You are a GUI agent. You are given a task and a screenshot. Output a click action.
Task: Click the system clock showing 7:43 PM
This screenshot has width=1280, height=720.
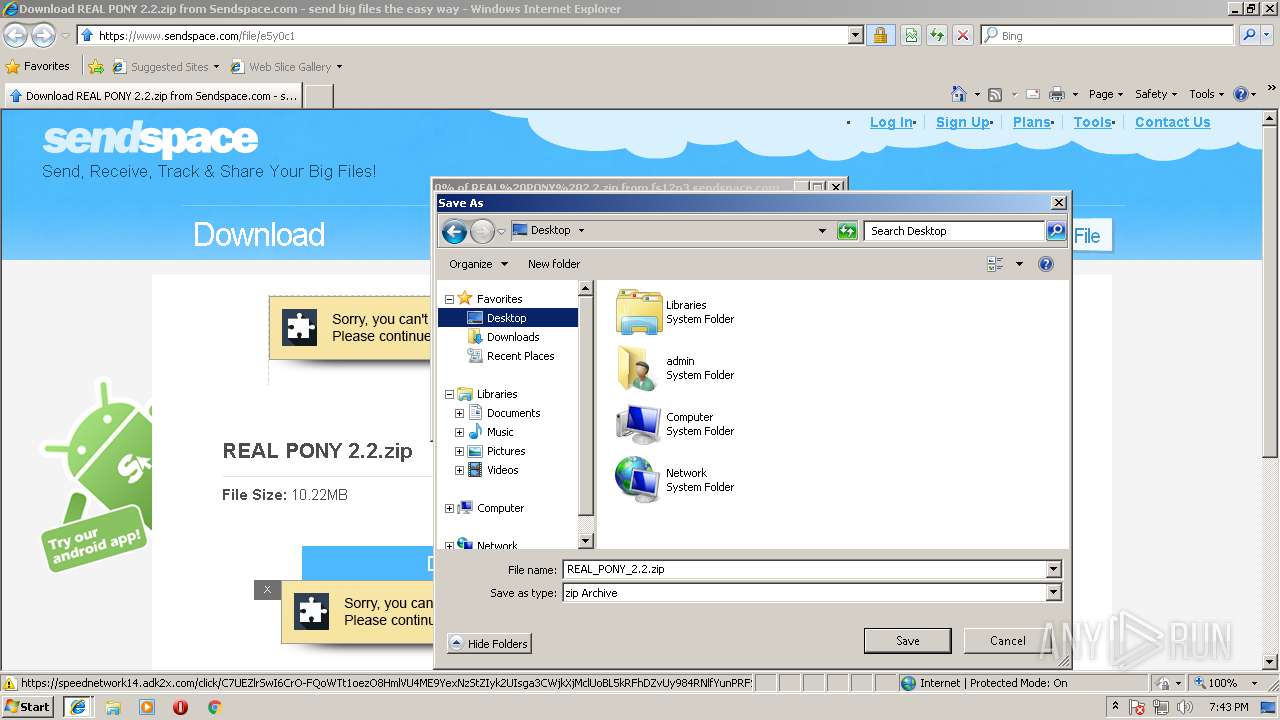click(x=1228, y=707)
